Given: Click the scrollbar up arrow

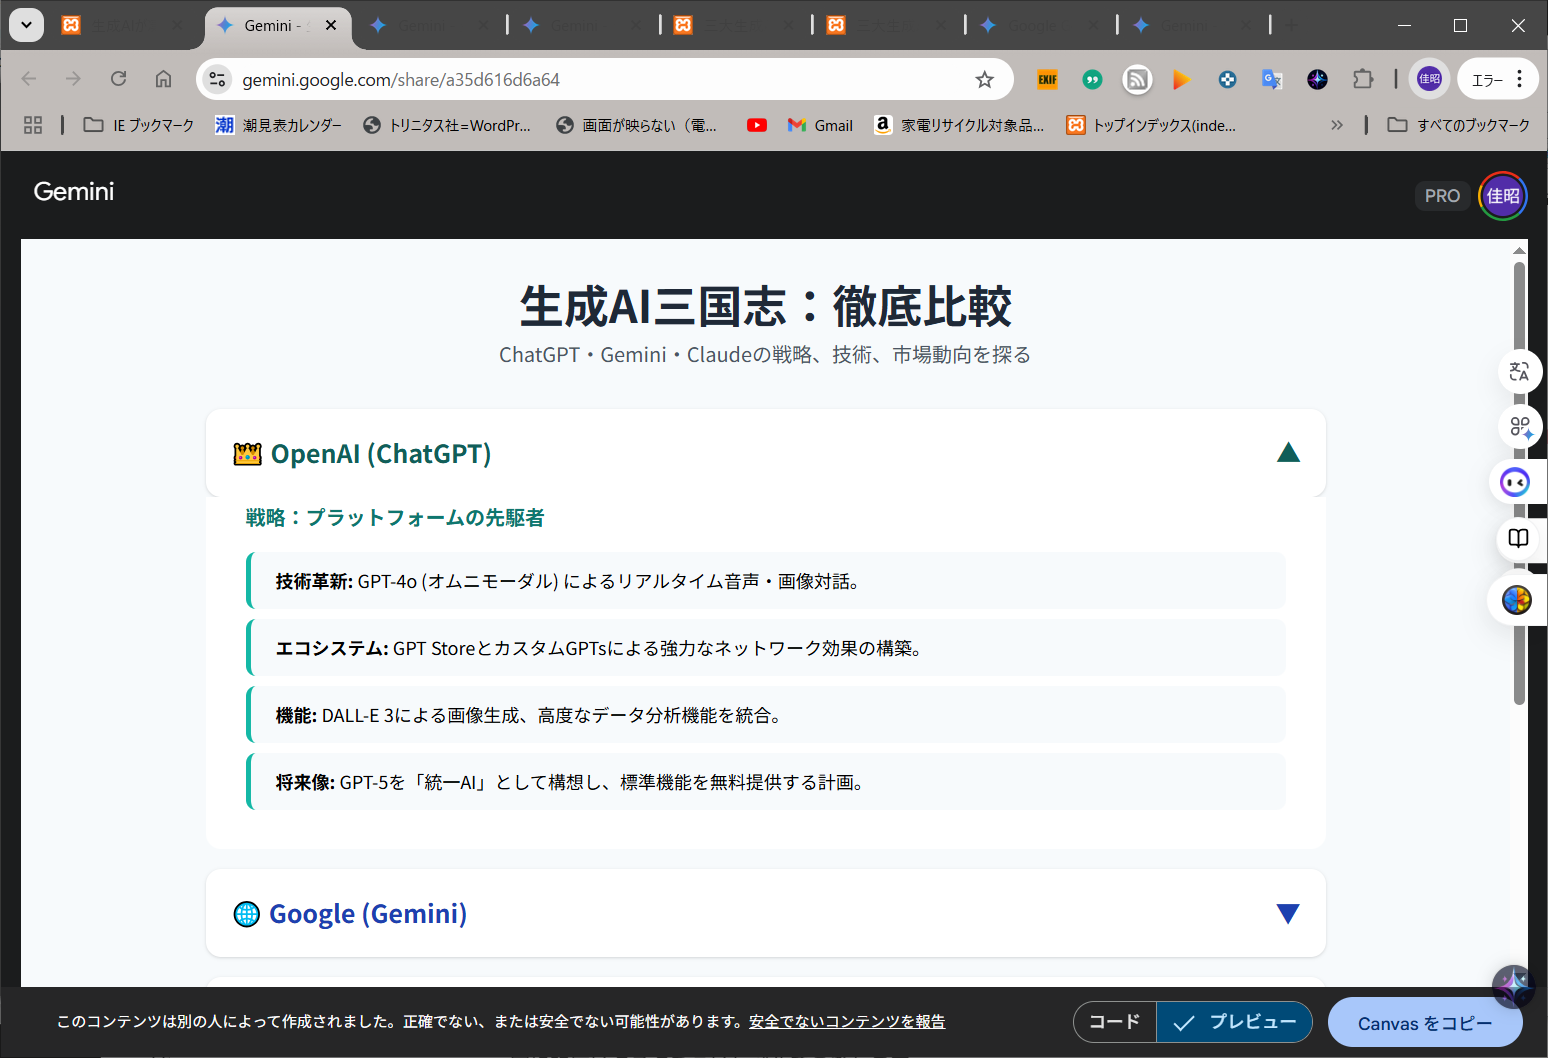Looking at the screenshot, I should 1519,250.
